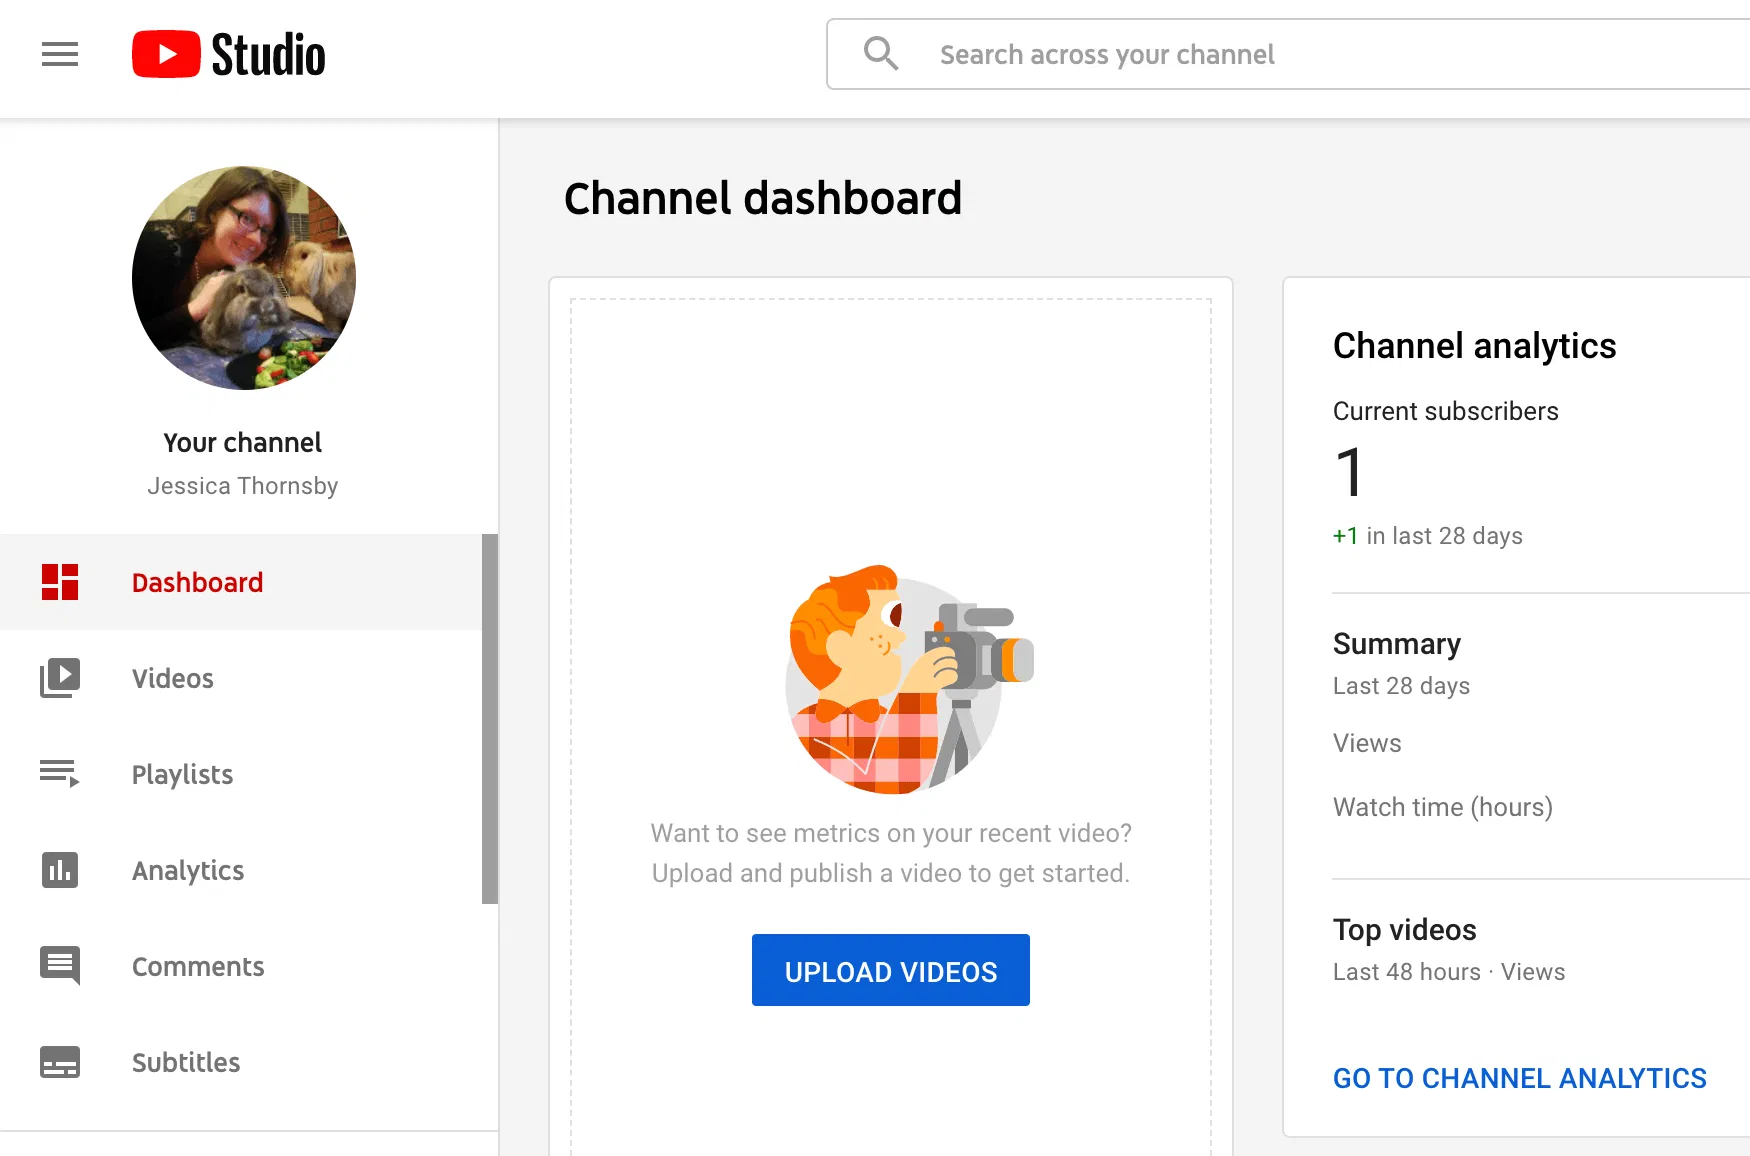This screenshot has height=1156, width=1750.
Task: Select the Dashboard grid icon
Action: tap(59, 582)
